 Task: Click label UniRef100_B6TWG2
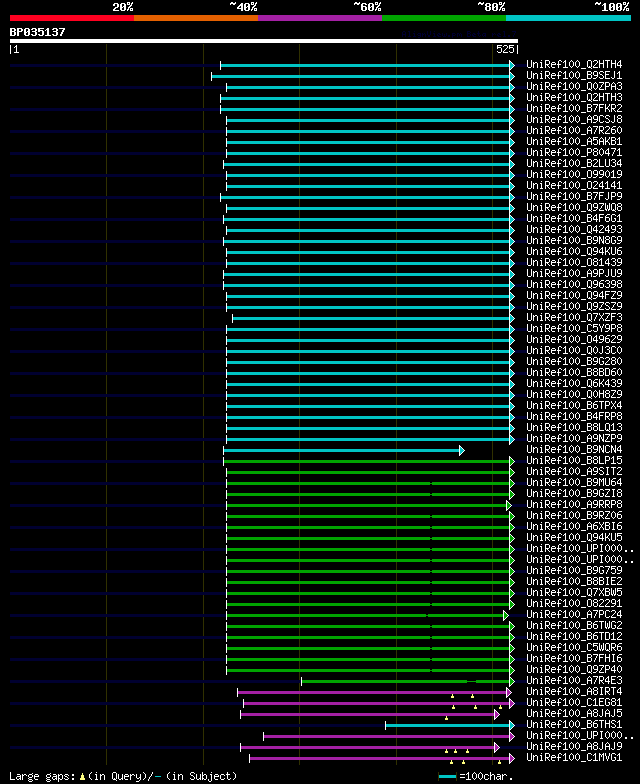(x=574, y=626)
